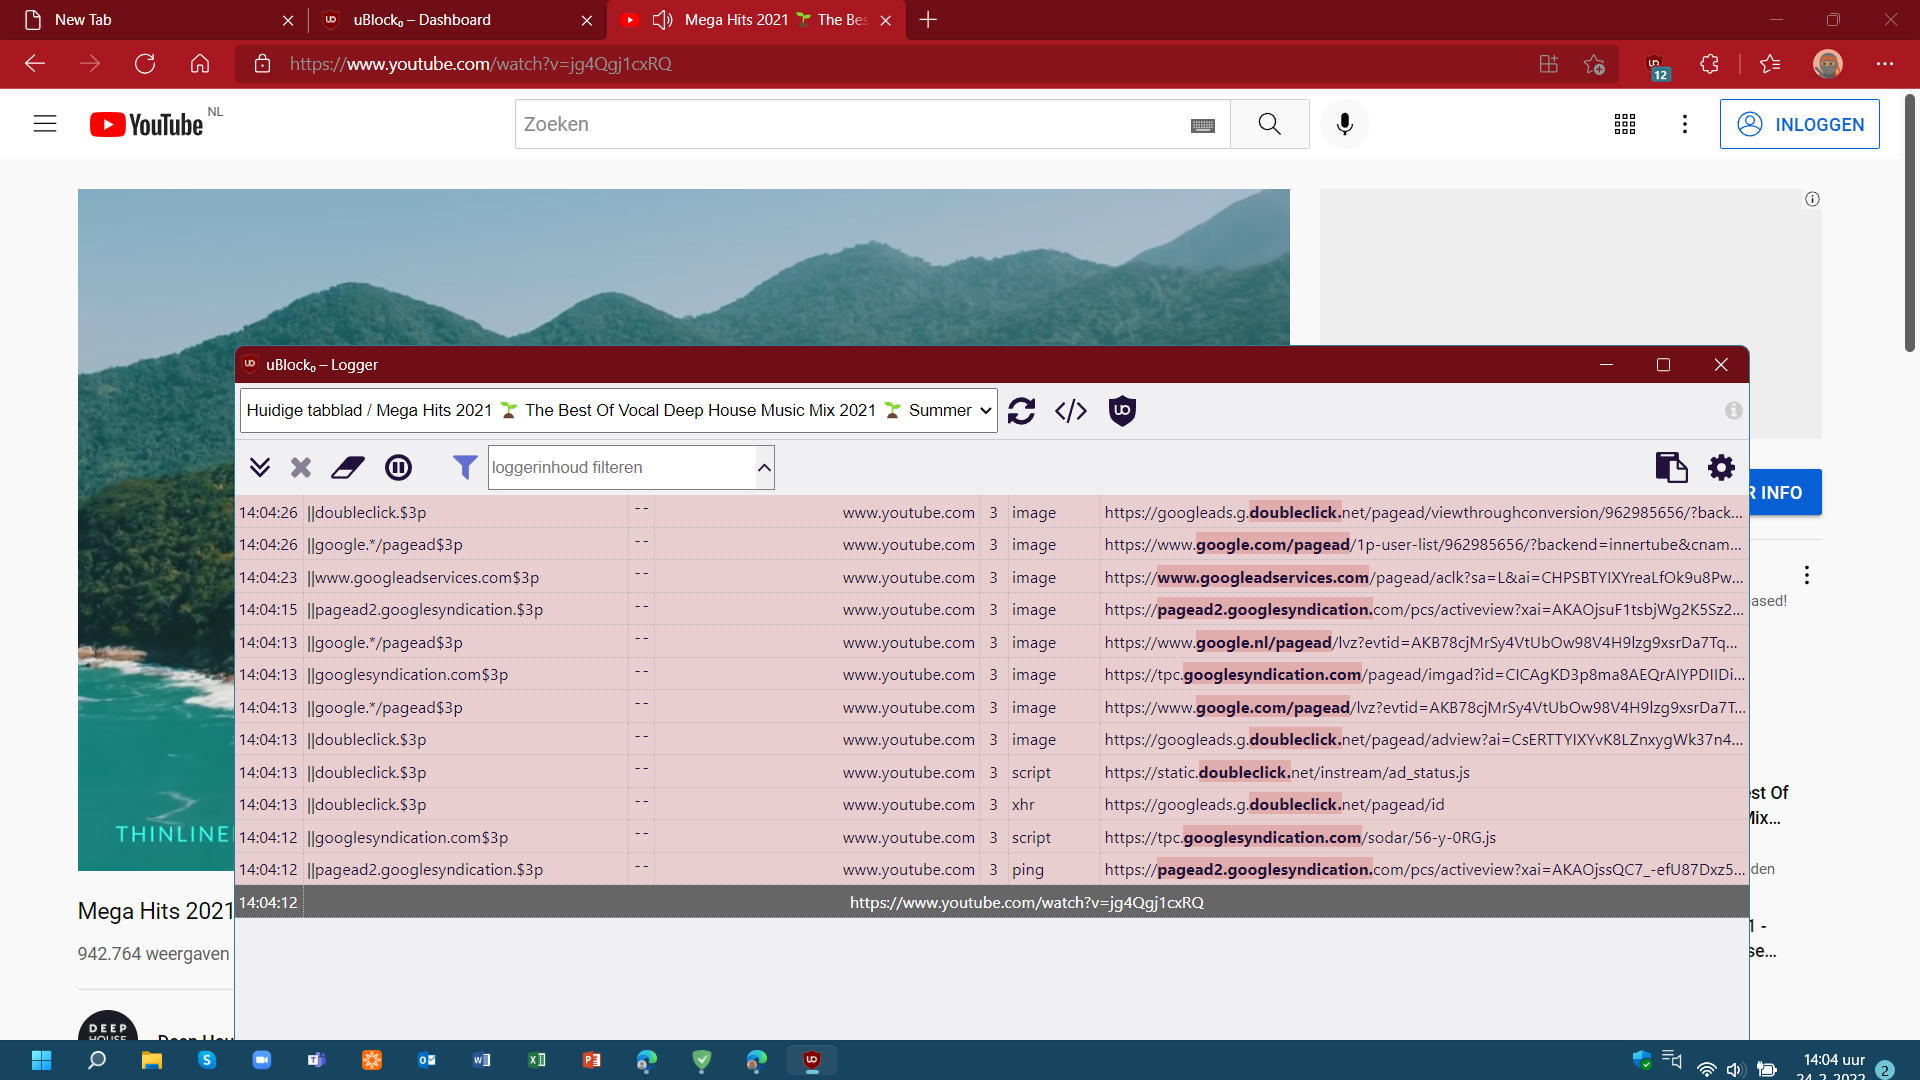Image resolution: width=1920 pixels, height=1080 pixels.
Task: Open Microsoft Excel from the taskbar
Action: point(537,1060)
